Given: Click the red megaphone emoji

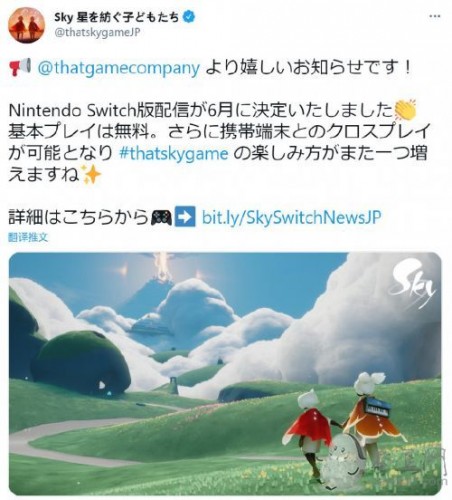Looking at the screenshot, I should tap(21, 67).
